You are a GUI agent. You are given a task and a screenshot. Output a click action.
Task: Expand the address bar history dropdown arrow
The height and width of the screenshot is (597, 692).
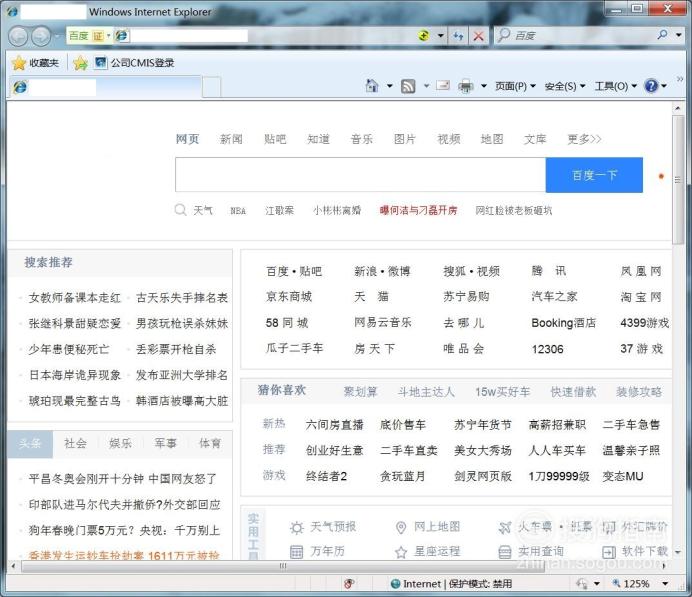coord(440,36)
